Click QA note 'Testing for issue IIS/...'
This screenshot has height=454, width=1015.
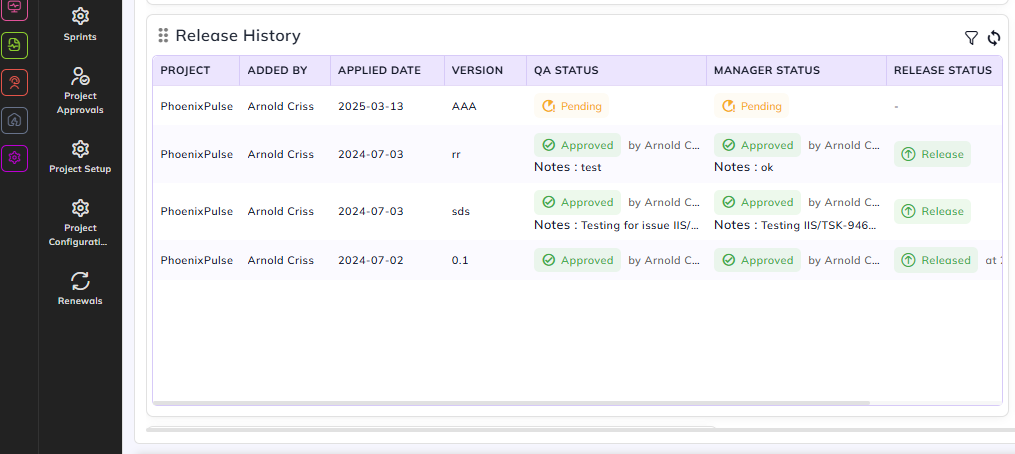pyautogui.click(x=640, y=225)
